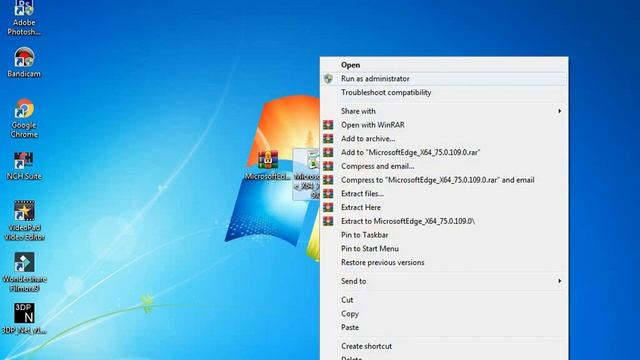Select Pin to Taskbar
The width and height of the screenshot is (640, 360).
(x=444, y=235)
